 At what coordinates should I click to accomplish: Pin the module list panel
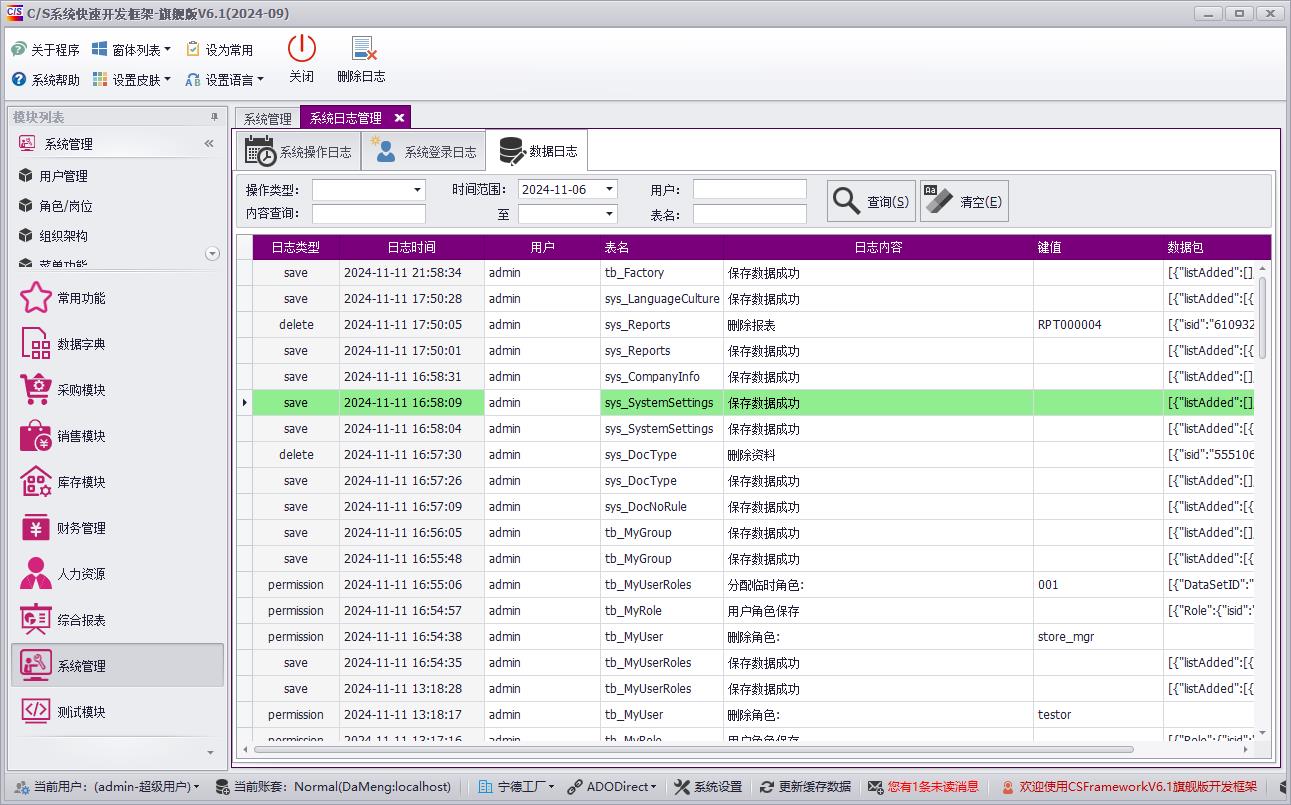coord(213,117)
